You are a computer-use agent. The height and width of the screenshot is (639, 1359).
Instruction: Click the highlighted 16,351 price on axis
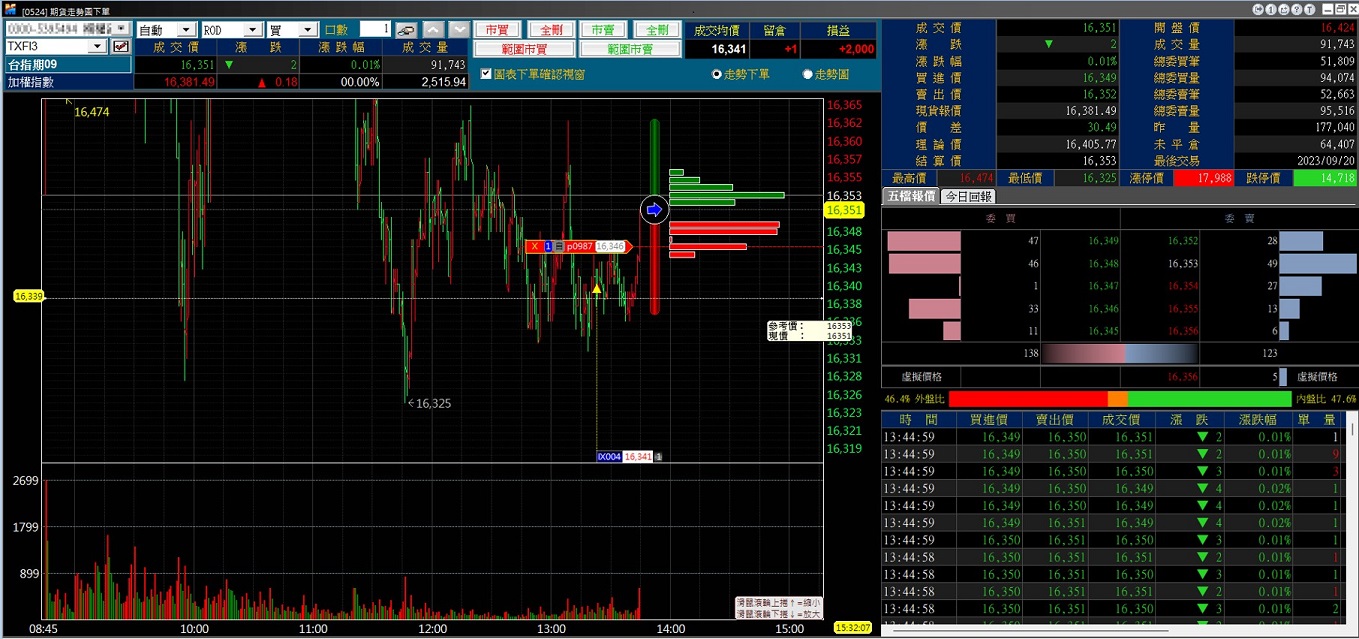[844, 210]
